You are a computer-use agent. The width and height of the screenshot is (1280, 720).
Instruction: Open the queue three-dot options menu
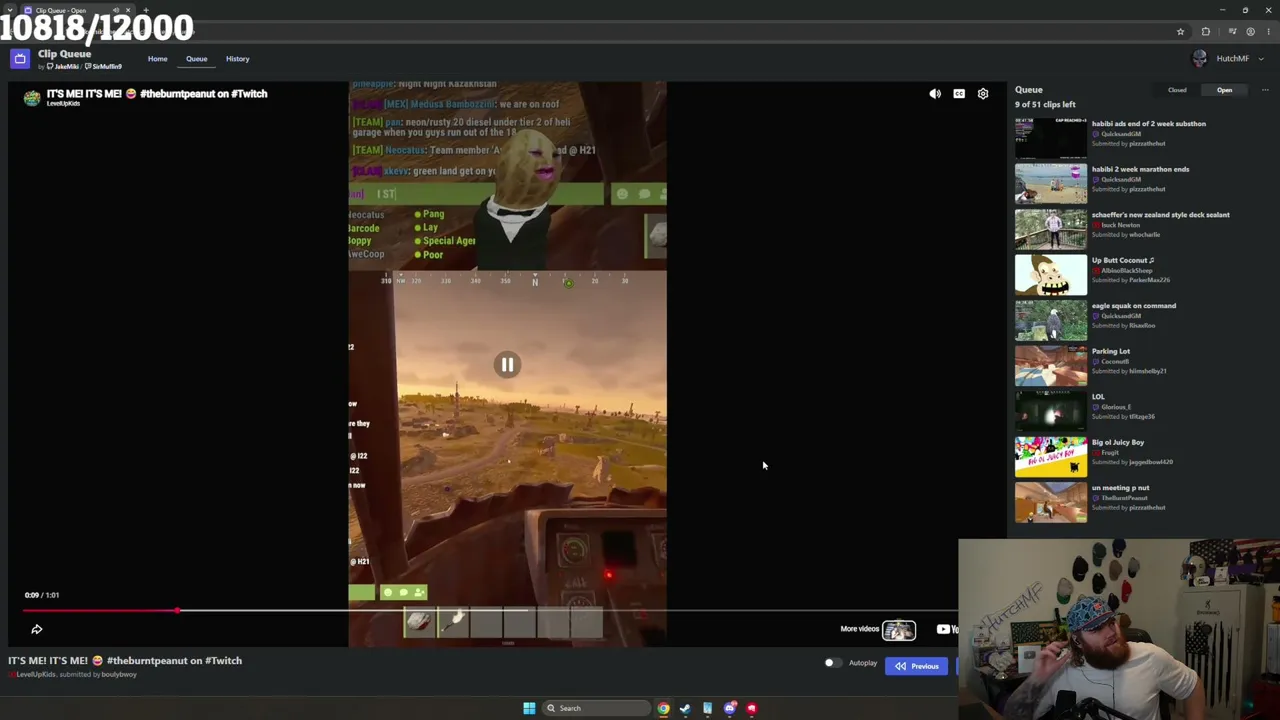coord(1265,90)
